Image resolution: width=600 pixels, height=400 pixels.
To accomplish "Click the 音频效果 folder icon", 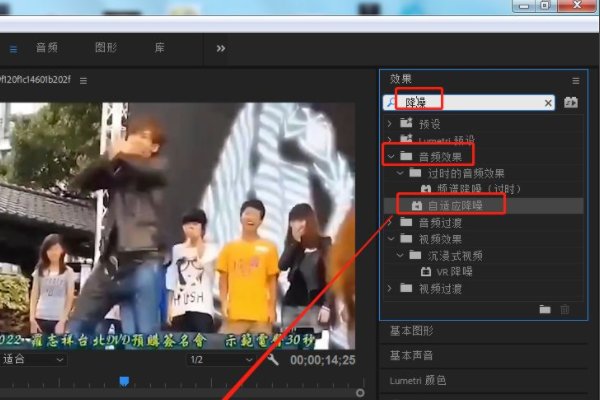I will [406, 156].
